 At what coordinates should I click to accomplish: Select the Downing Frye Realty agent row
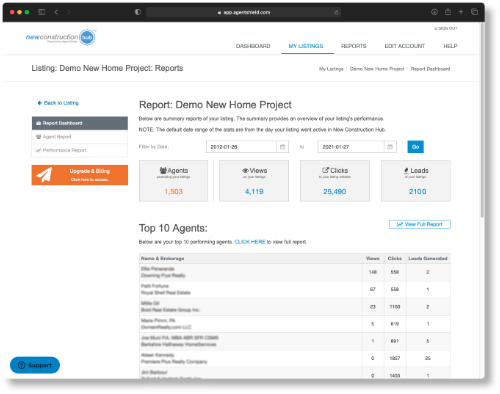(x=295, y=272)
